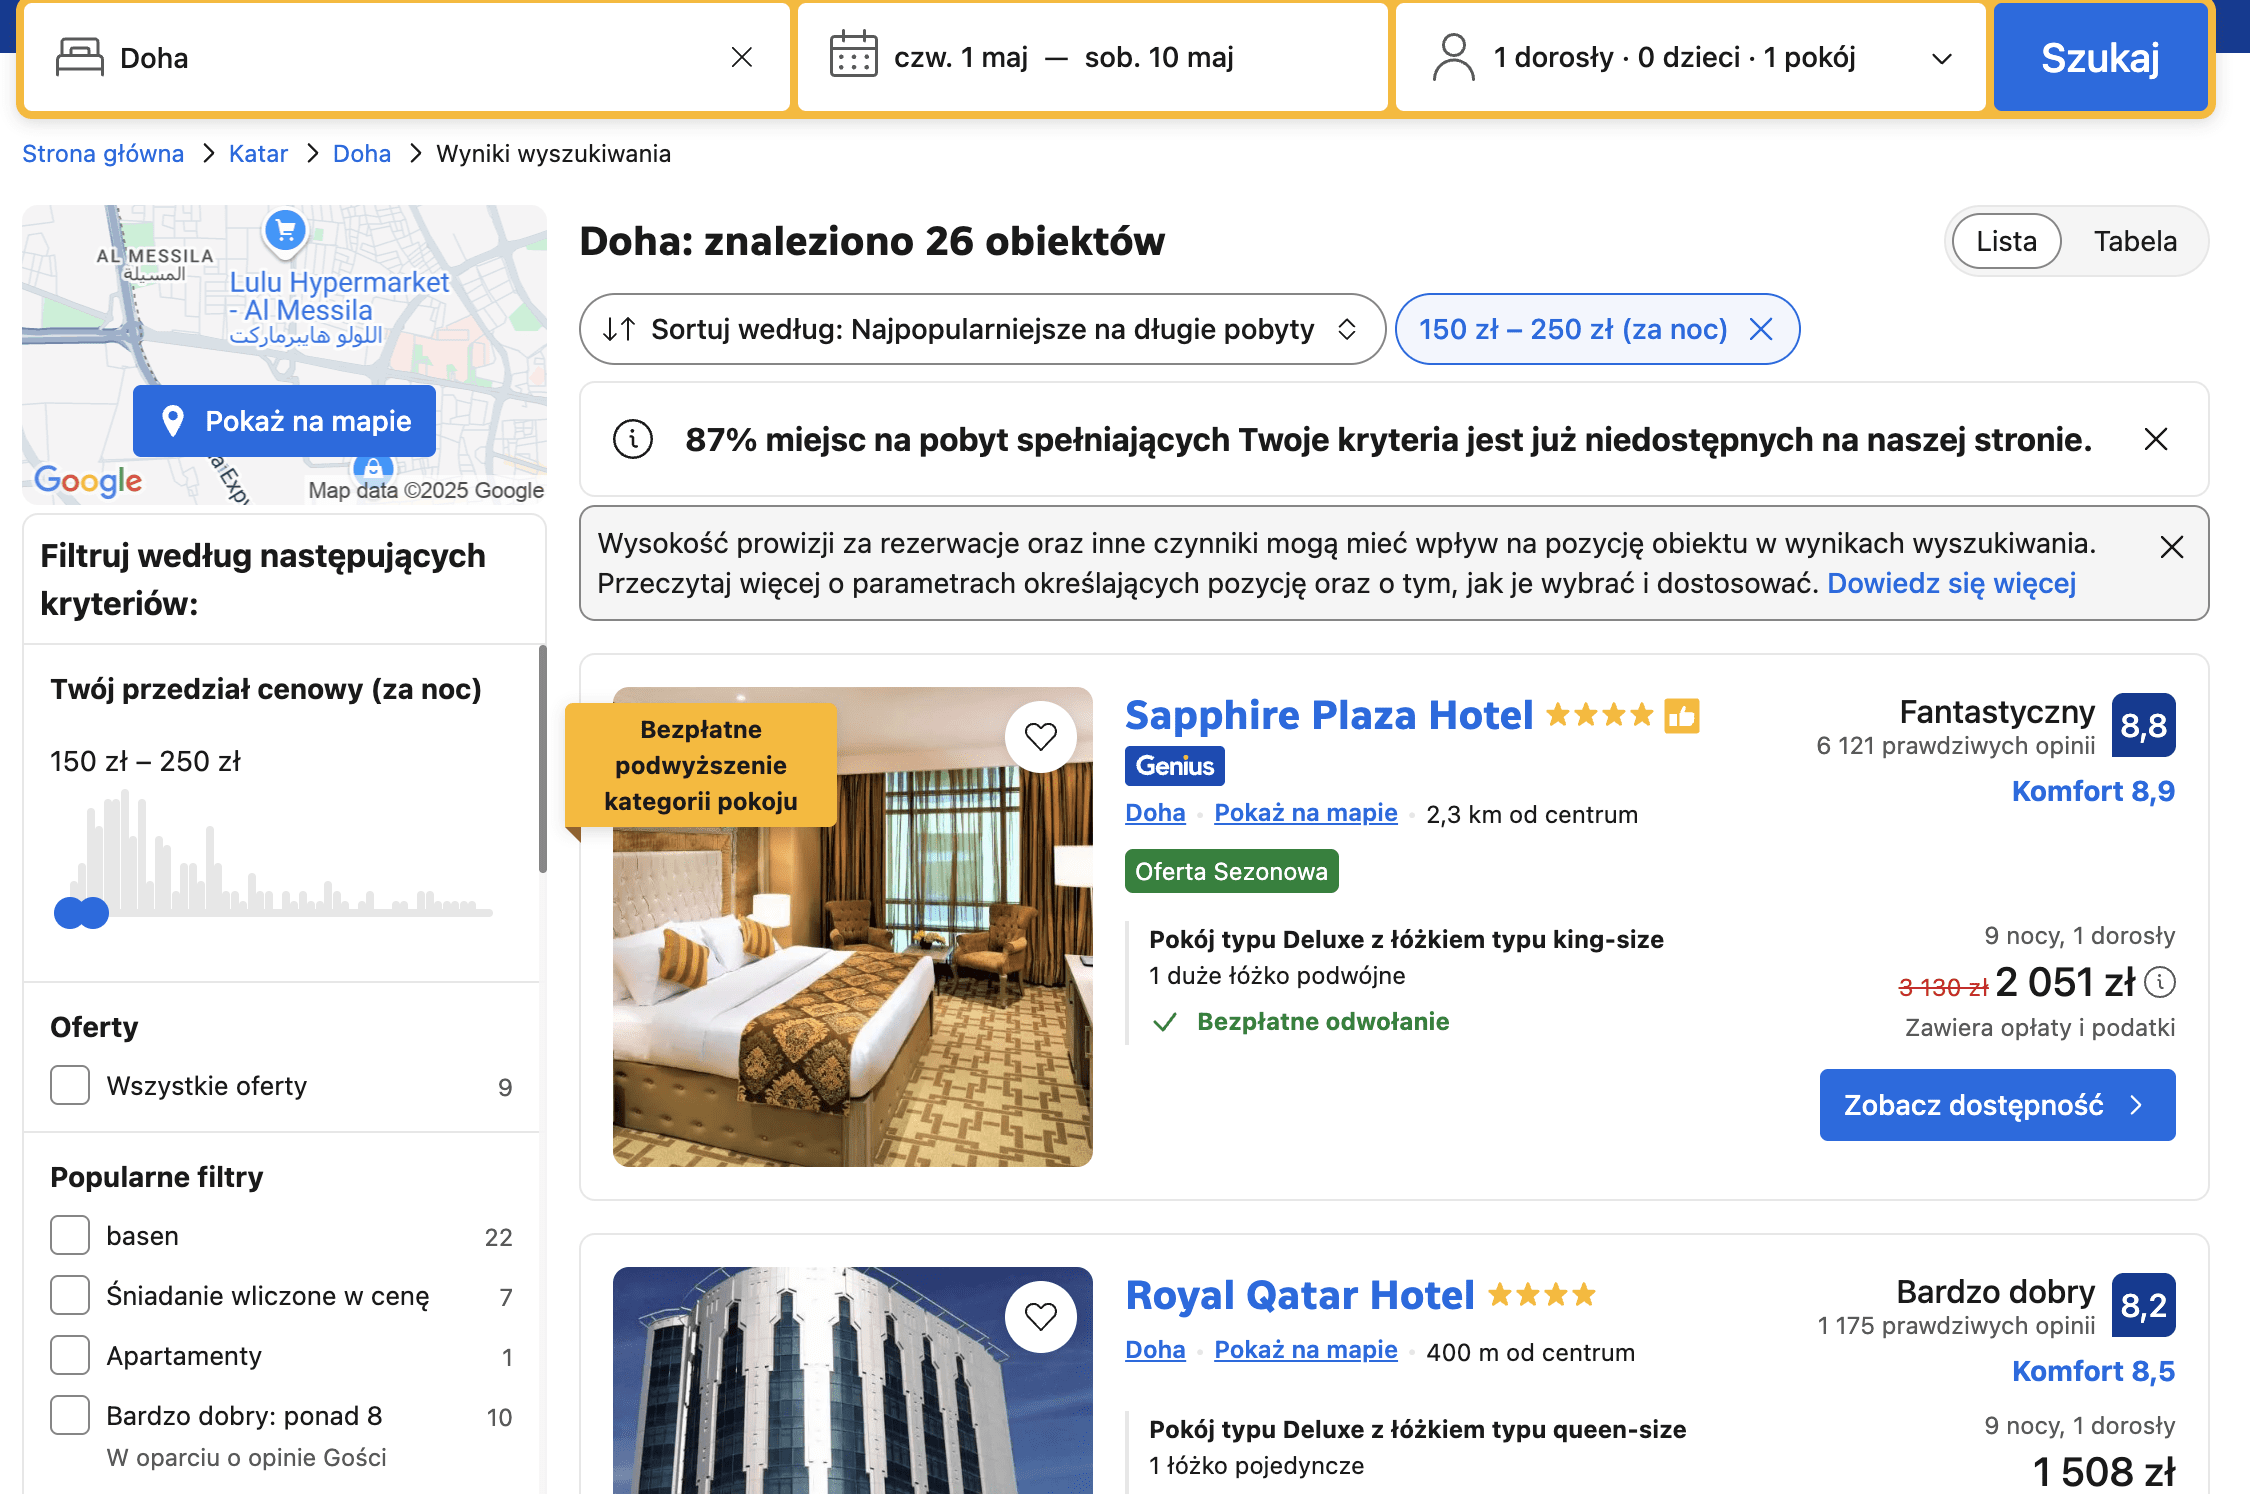The image size is (2250, 1494).
Task: Dismiss the 87% unavailable notice
Action: tap(2156, 439)
